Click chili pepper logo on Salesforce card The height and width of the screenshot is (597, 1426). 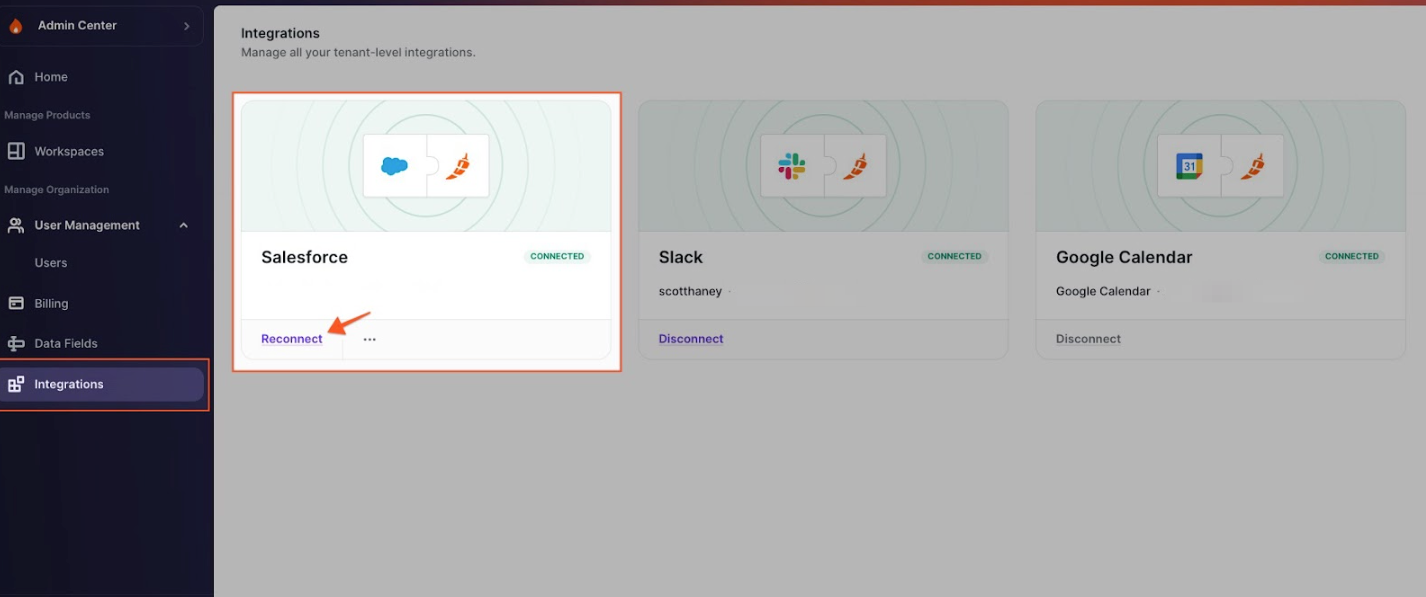(459, 165)
